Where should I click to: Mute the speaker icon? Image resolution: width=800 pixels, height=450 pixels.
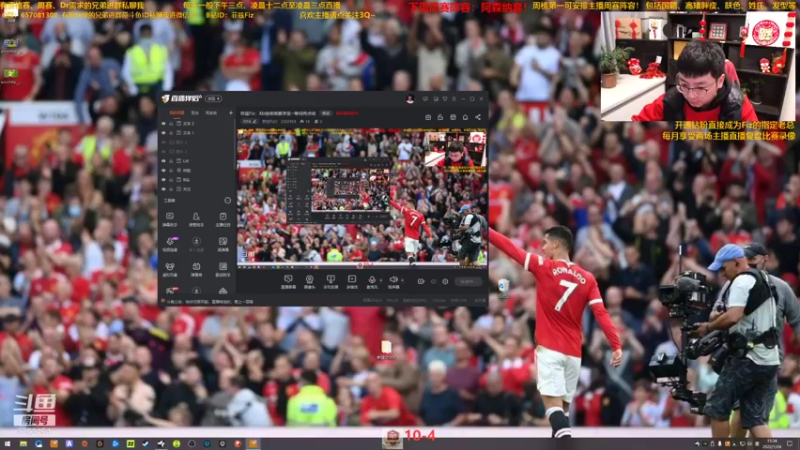tap(393, 279)
